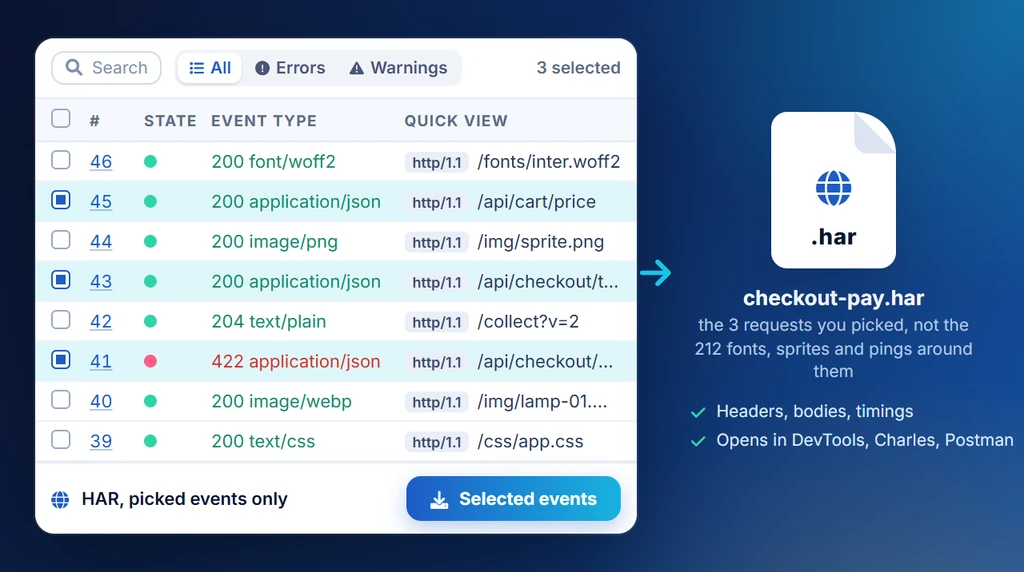The height and width of the screenshot is (572, 1024).
Task: Click the "checkout-pay.har" file name
Action: 833,298
